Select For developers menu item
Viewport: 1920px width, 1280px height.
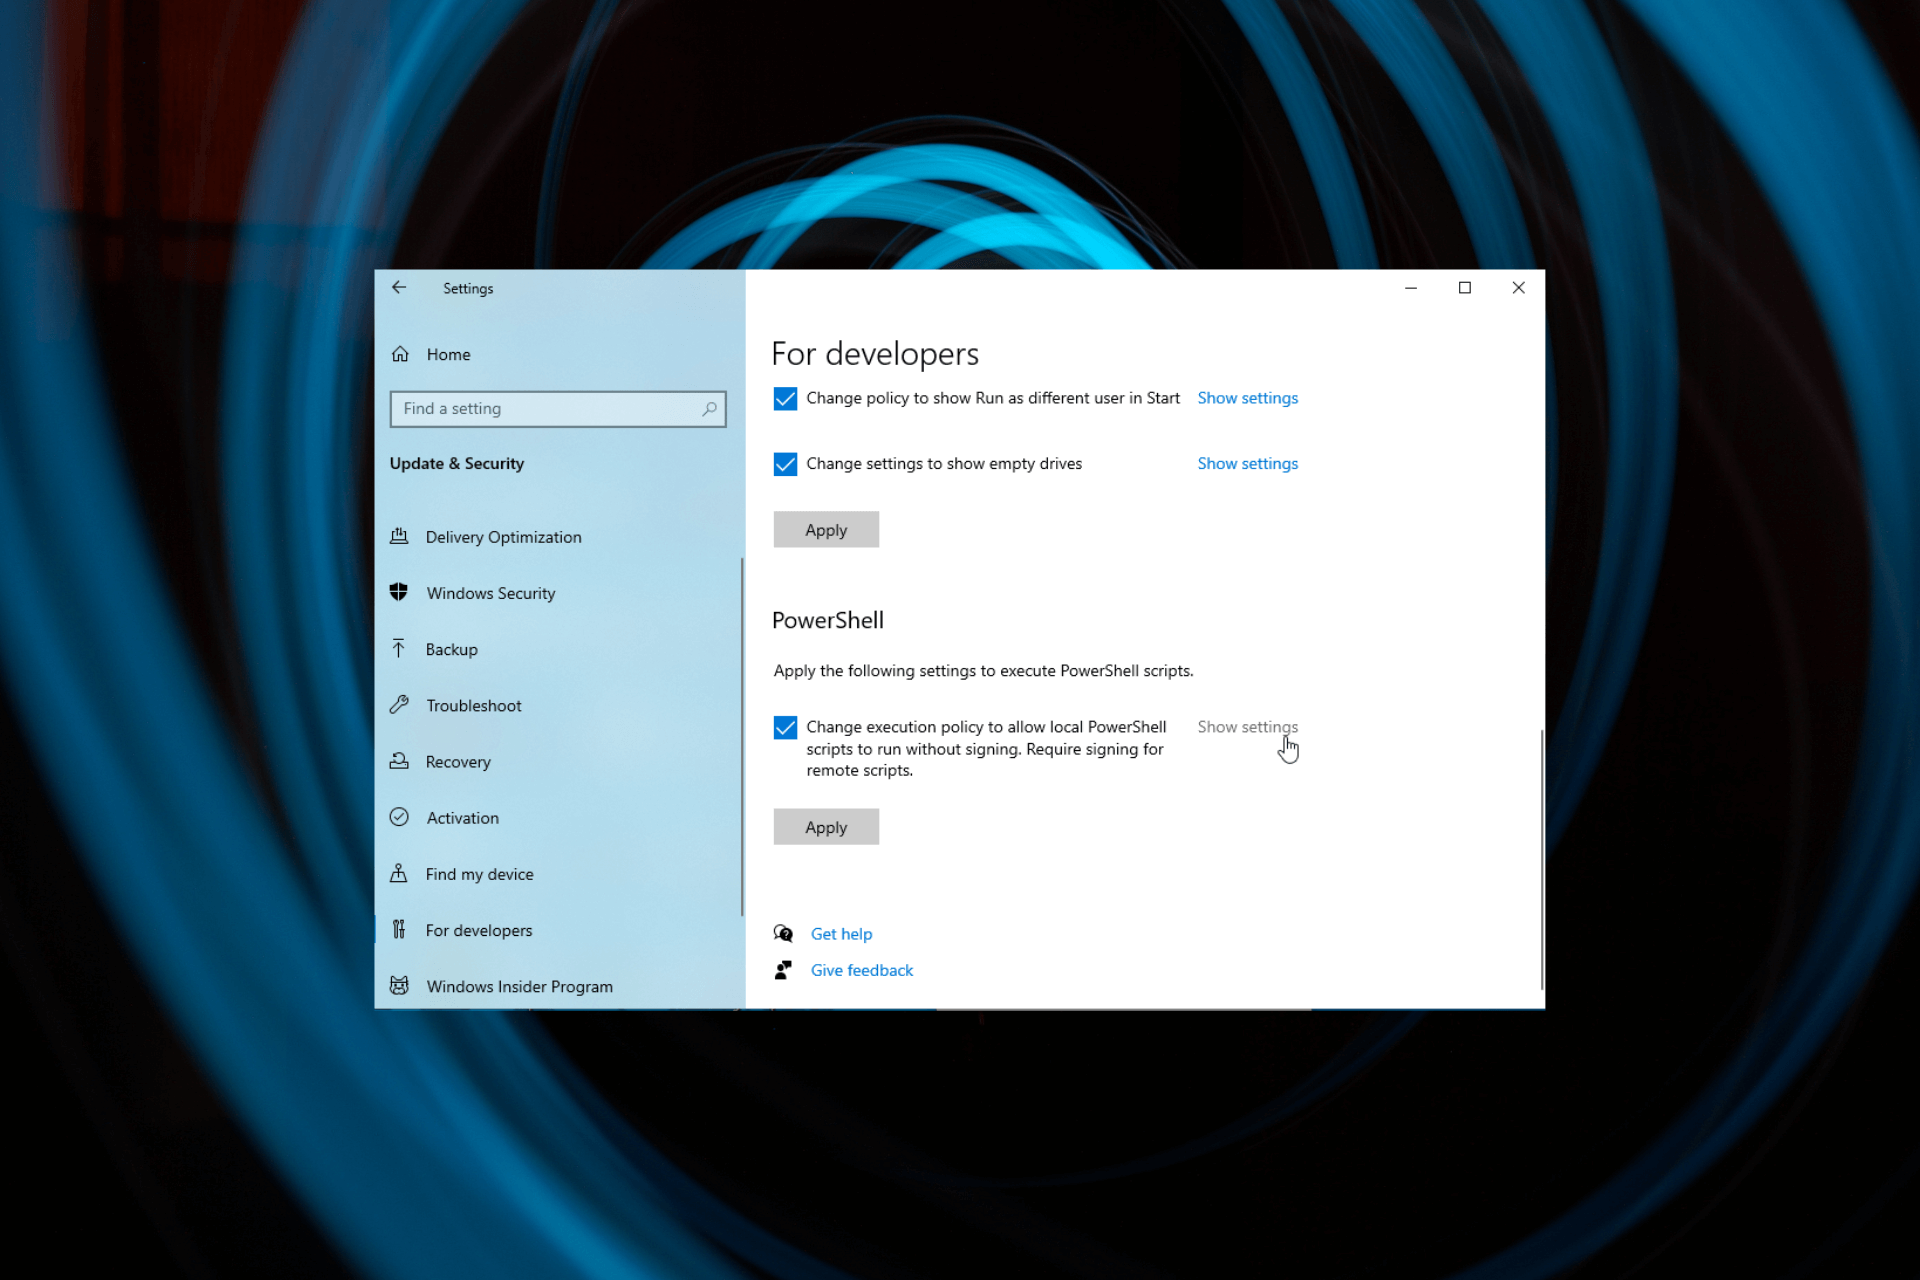tap(480, 929)
